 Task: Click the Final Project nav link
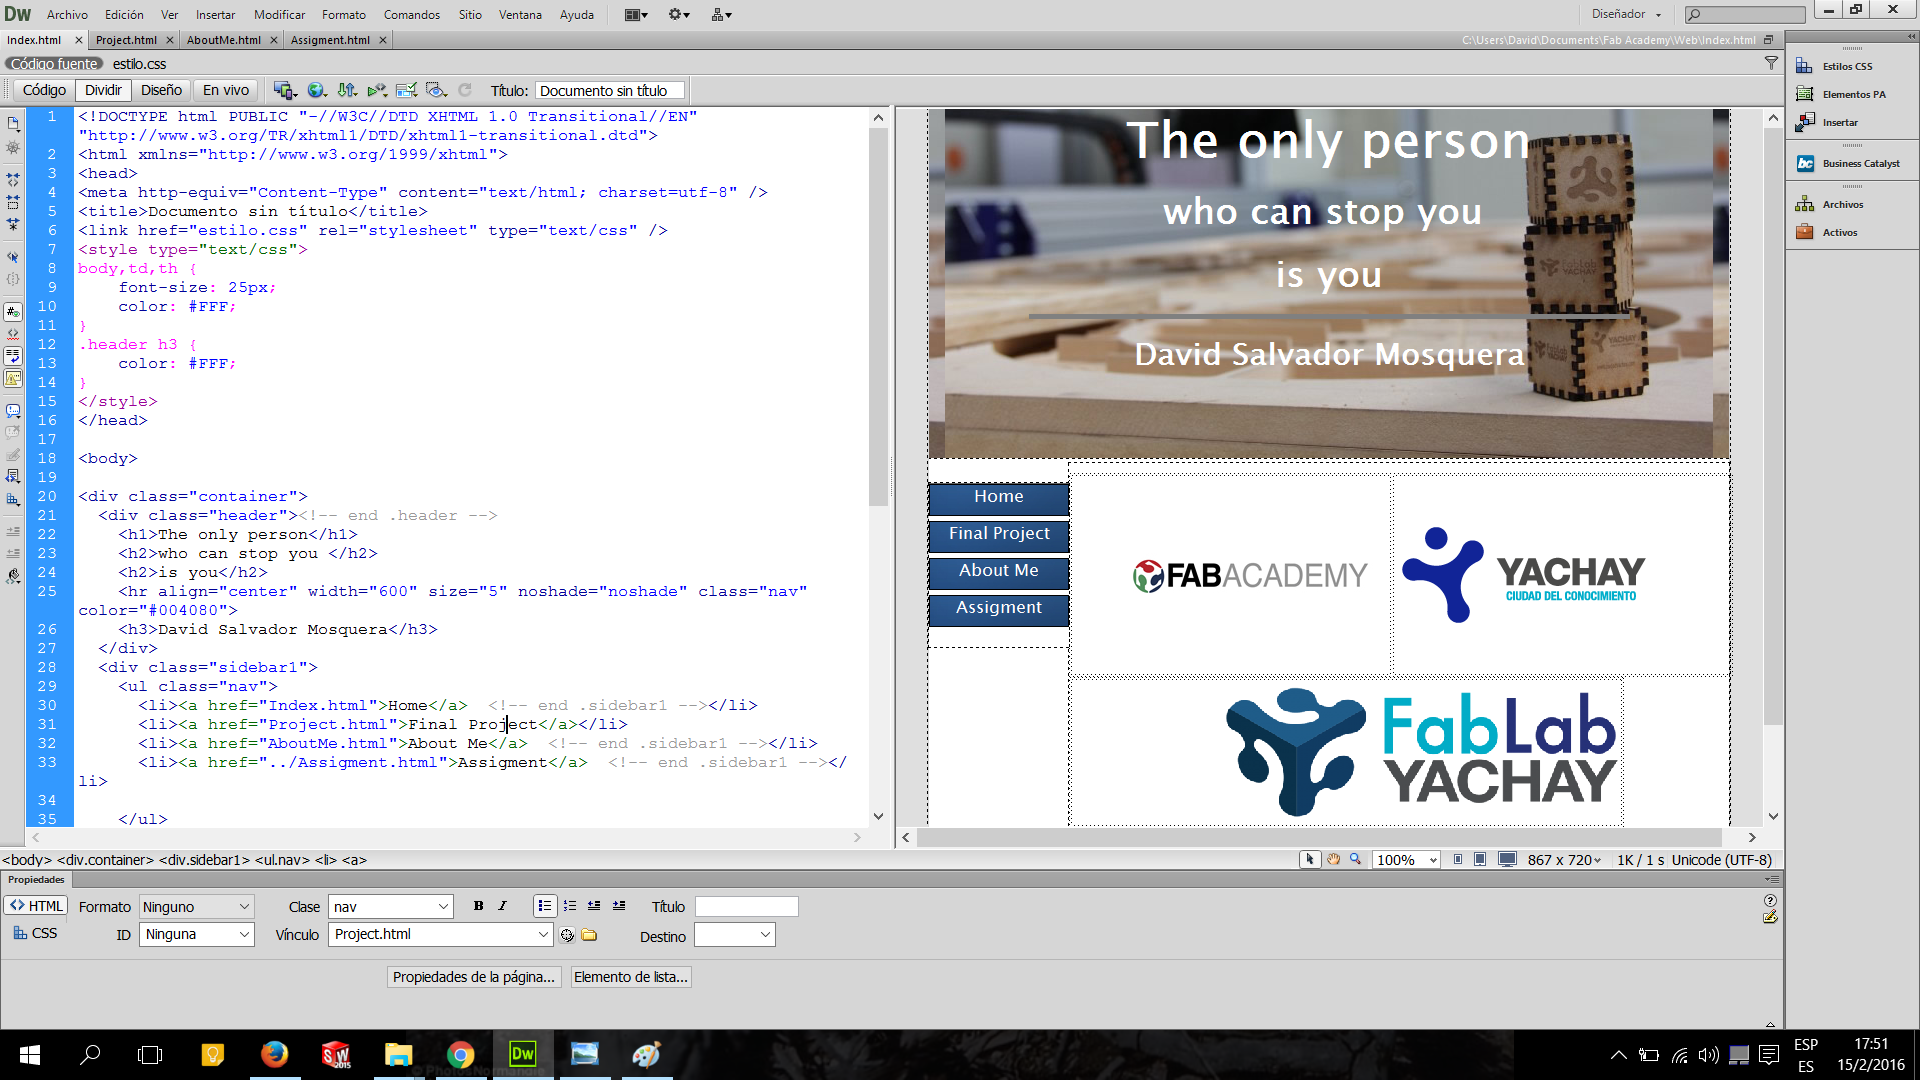coord(999,534)
